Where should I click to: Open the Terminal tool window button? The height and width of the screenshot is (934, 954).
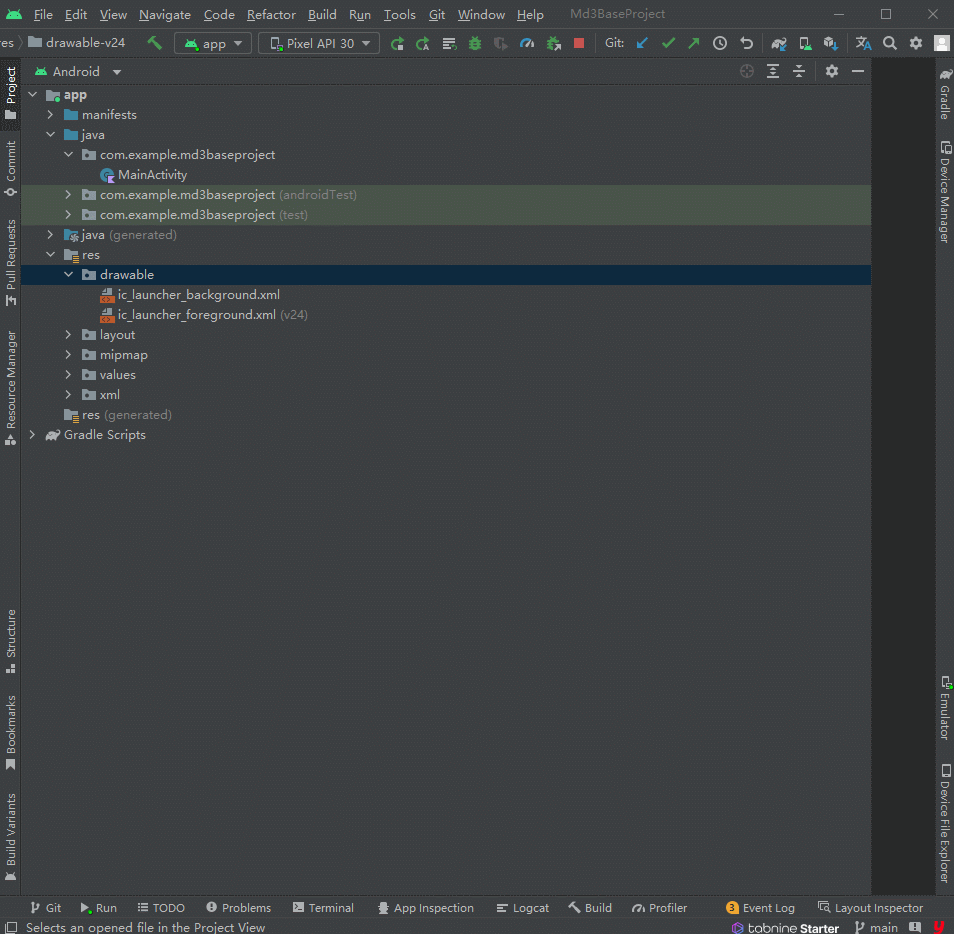323,908
